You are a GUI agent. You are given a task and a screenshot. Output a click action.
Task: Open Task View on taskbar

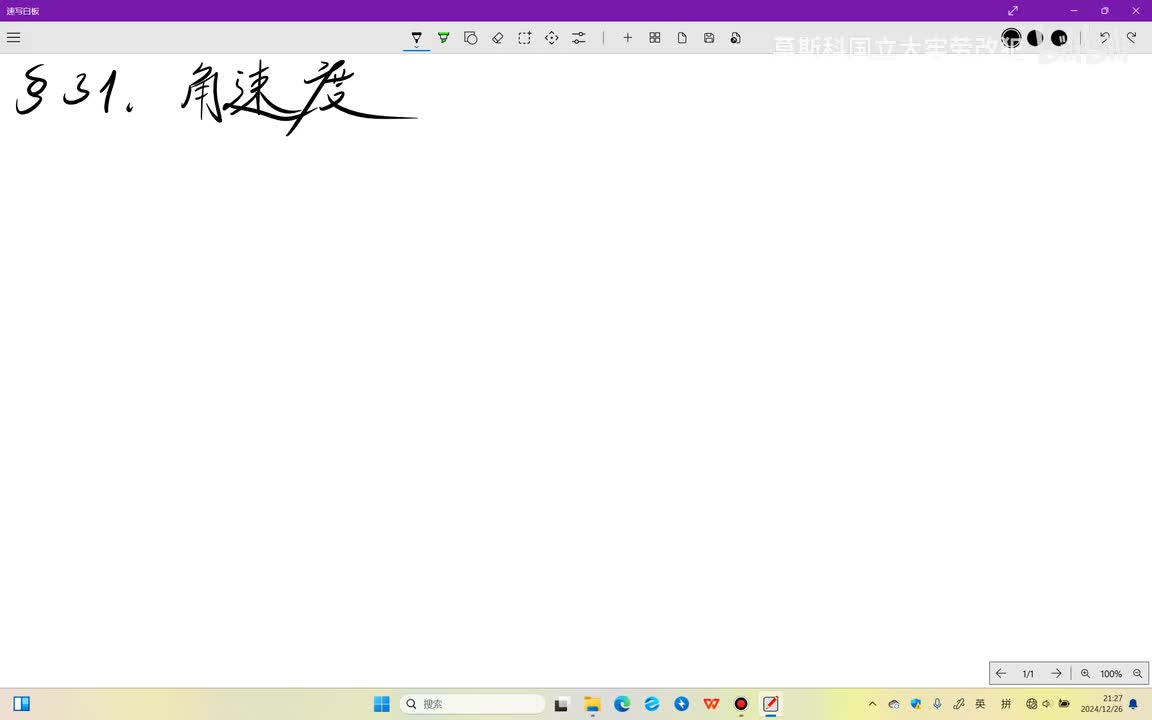(x=561, y=704)
